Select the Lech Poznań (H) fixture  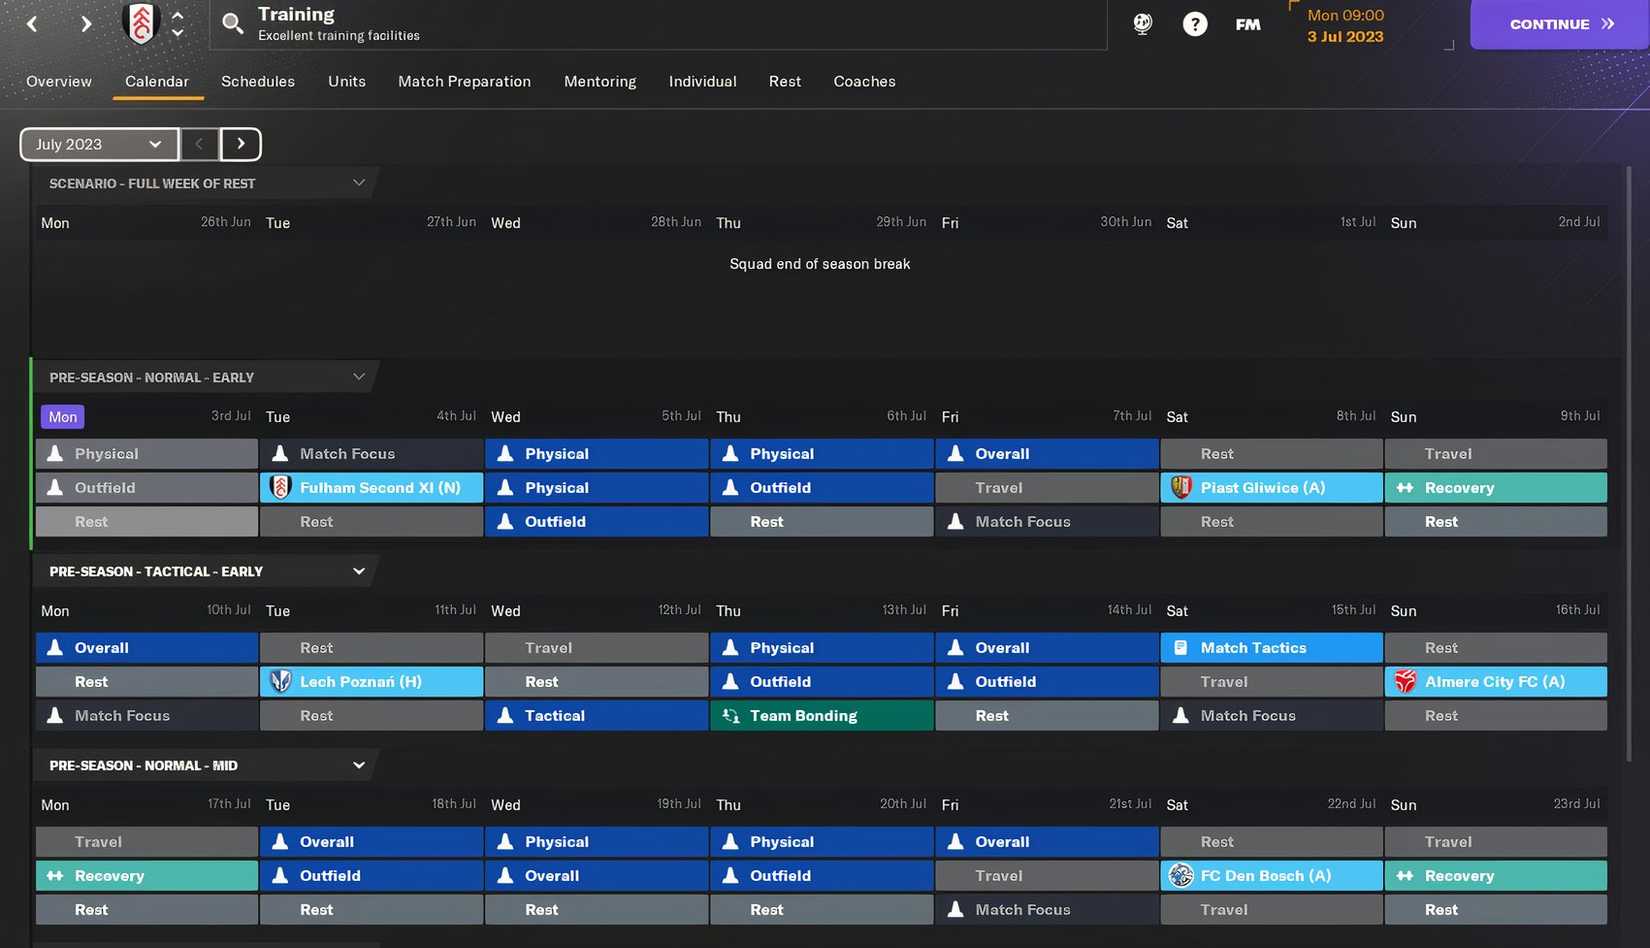pos(372,682)
